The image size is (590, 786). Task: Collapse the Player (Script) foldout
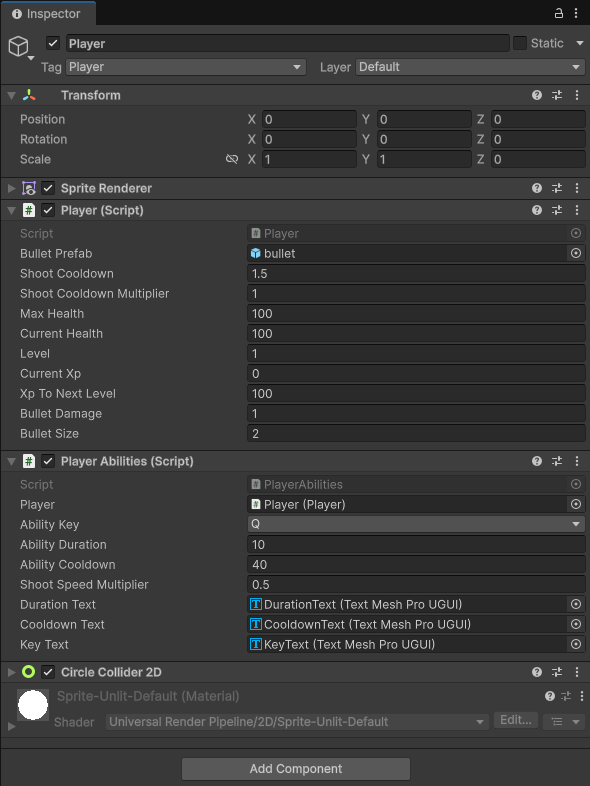coord(12,211)
